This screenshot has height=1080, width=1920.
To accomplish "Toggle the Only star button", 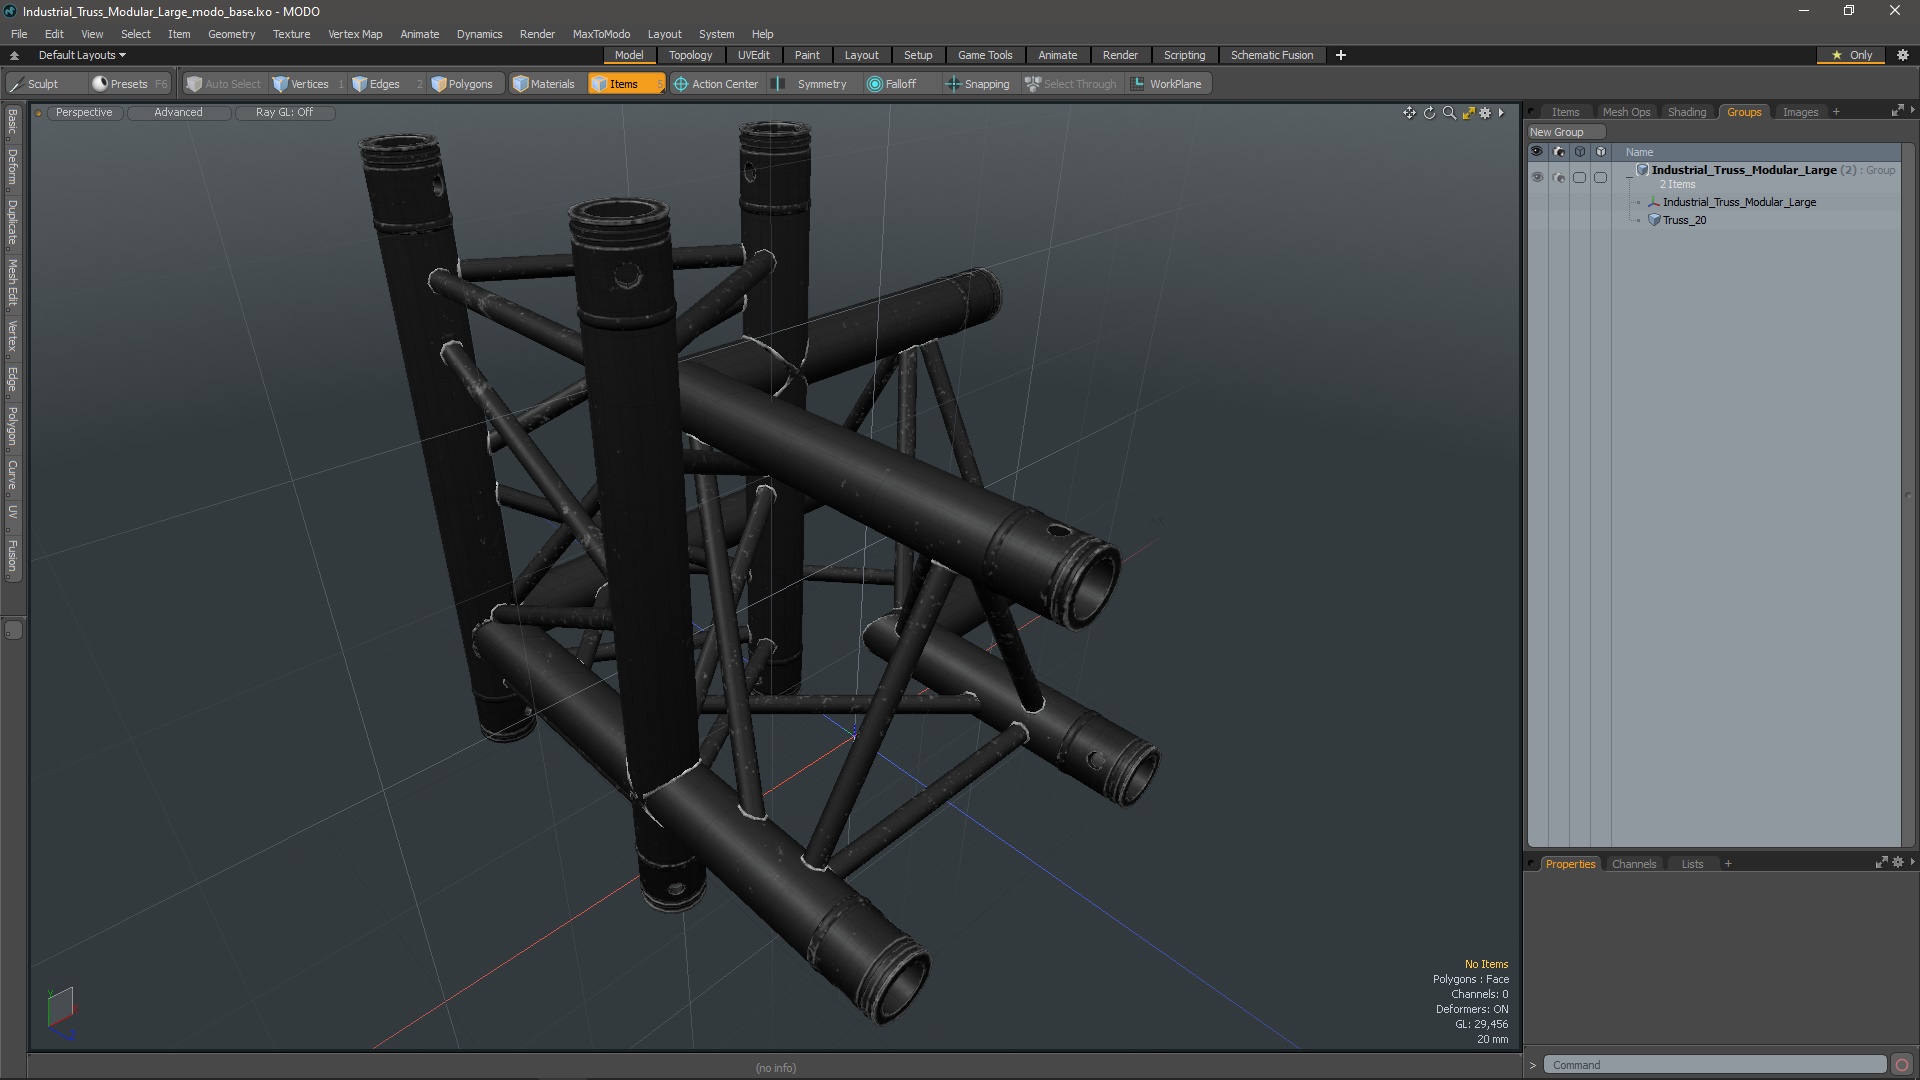I will coord(1852,55).
